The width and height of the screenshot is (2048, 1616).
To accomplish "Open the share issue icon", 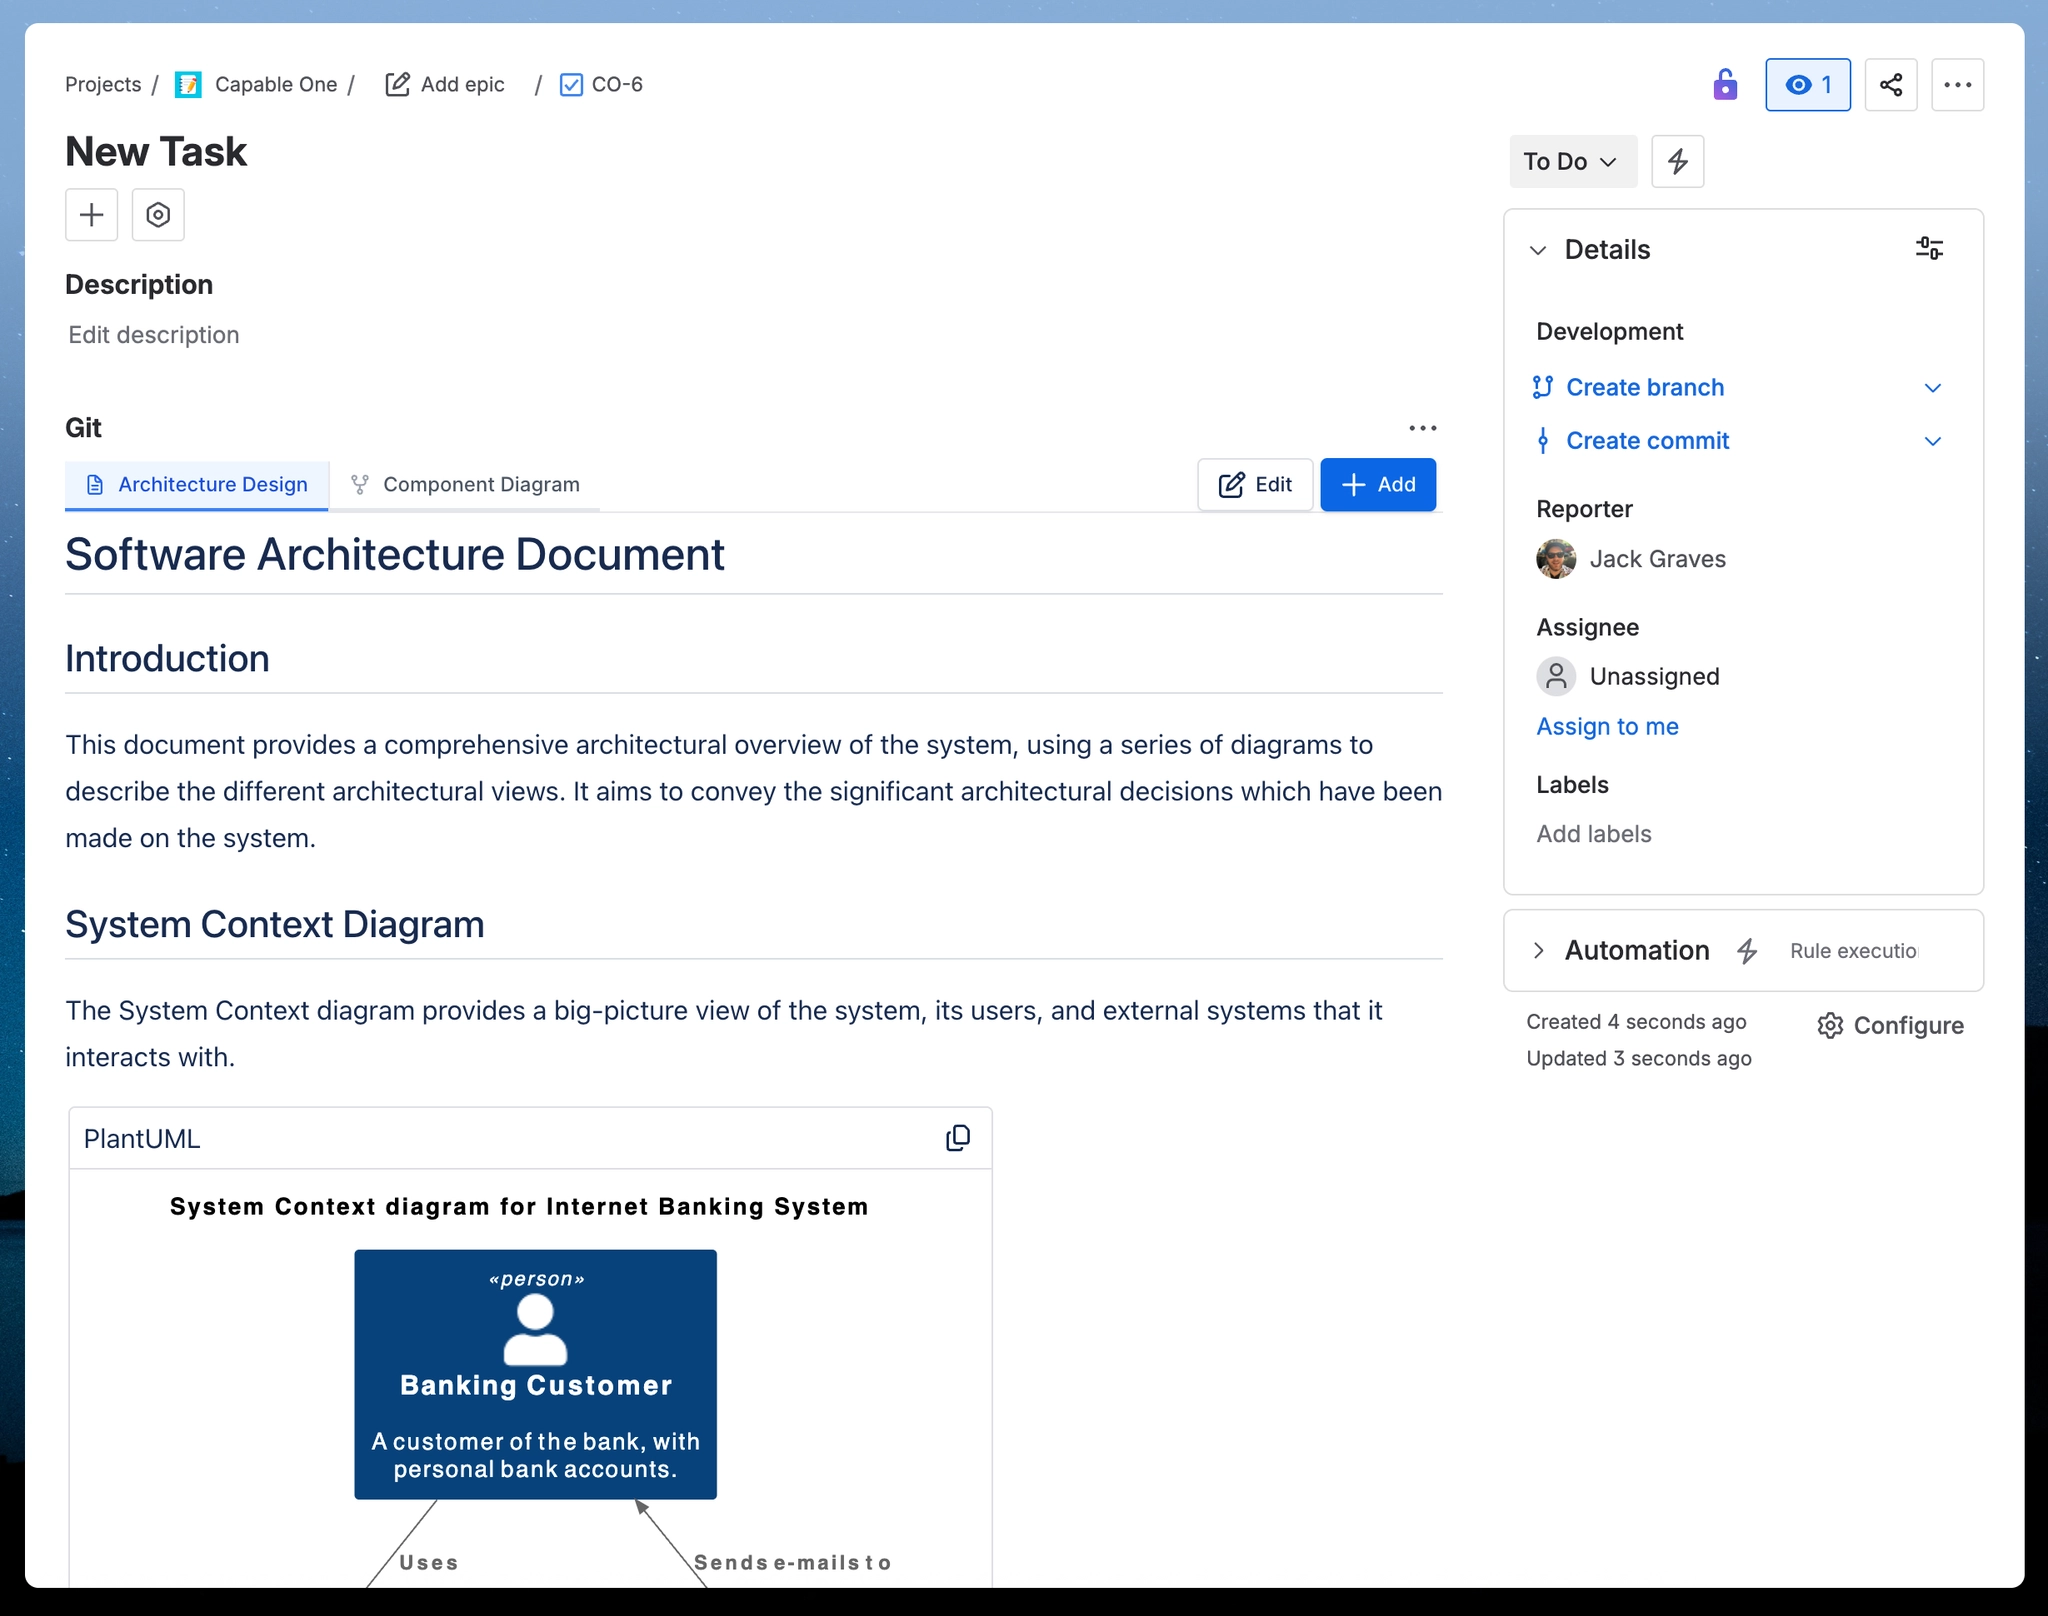I will click(1891, 85).
